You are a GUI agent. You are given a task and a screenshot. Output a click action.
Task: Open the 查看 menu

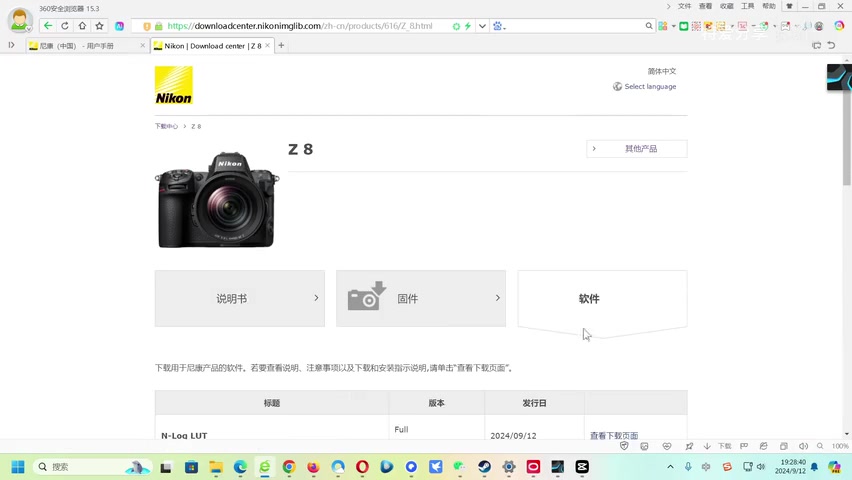(x=705, y=7)
